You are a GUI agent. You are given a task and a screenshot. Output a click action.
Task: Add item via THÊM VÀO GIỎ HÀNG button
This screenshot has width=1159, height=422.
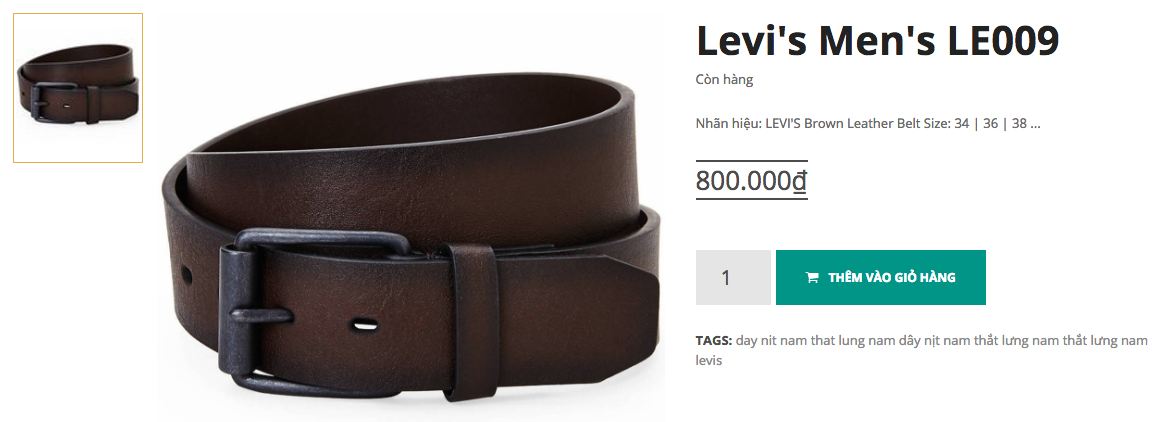880,277
